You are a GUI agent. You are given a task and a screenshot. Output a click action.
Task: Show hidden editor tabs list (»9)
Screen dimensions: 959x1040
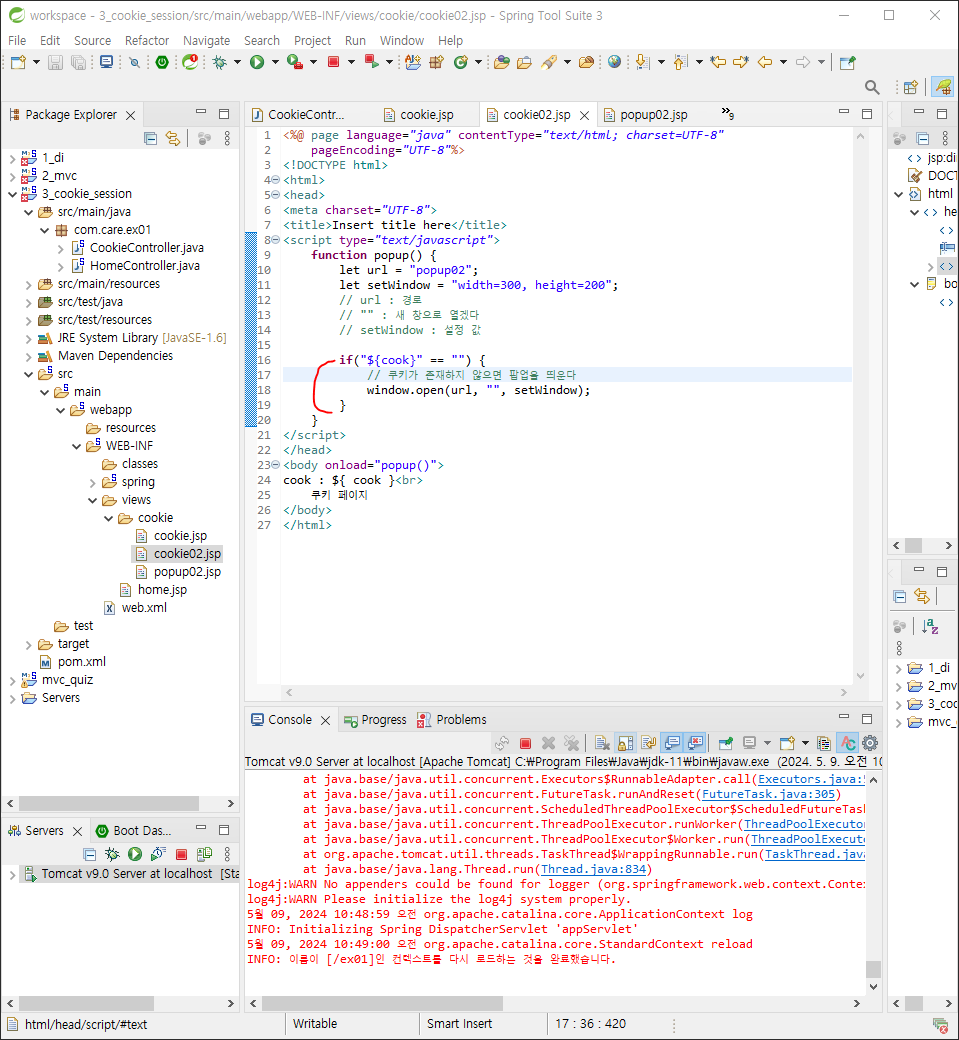[728, 113]
